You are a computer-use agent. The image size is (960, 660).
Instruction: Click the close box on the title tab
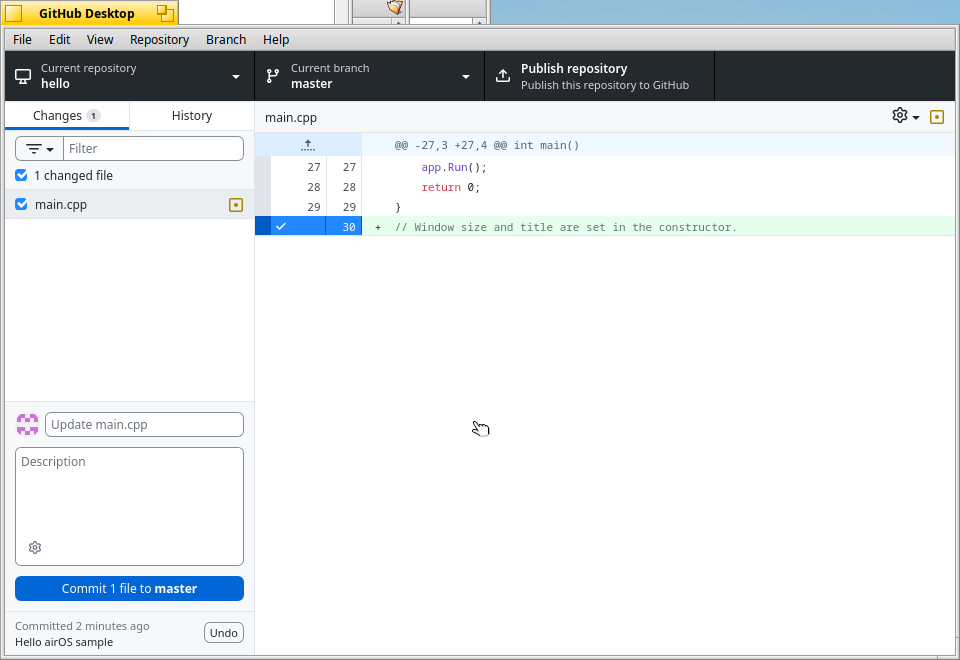click(13, 13)
